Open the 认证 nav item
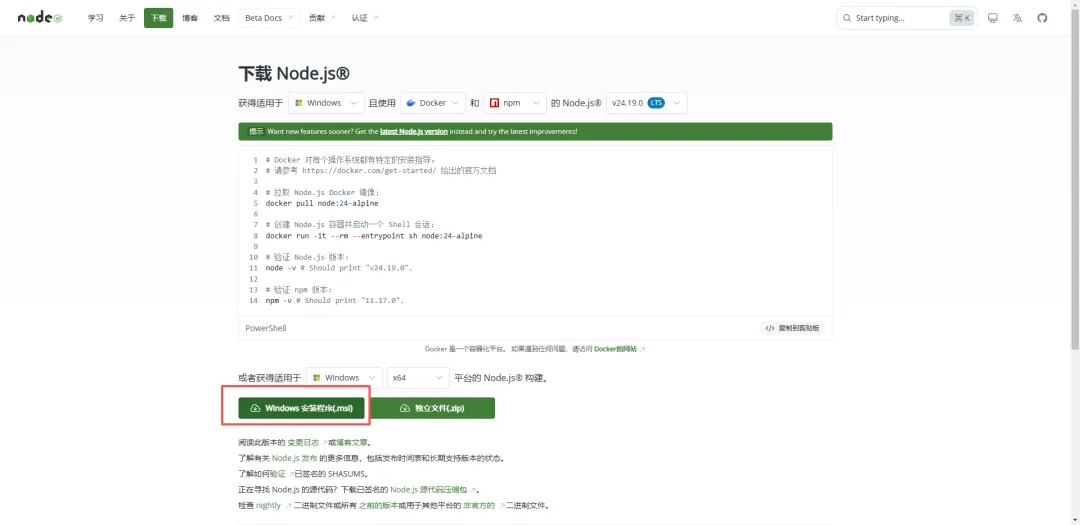The image size is (1080, 525). pyautogui.click(x=364, y=18)
